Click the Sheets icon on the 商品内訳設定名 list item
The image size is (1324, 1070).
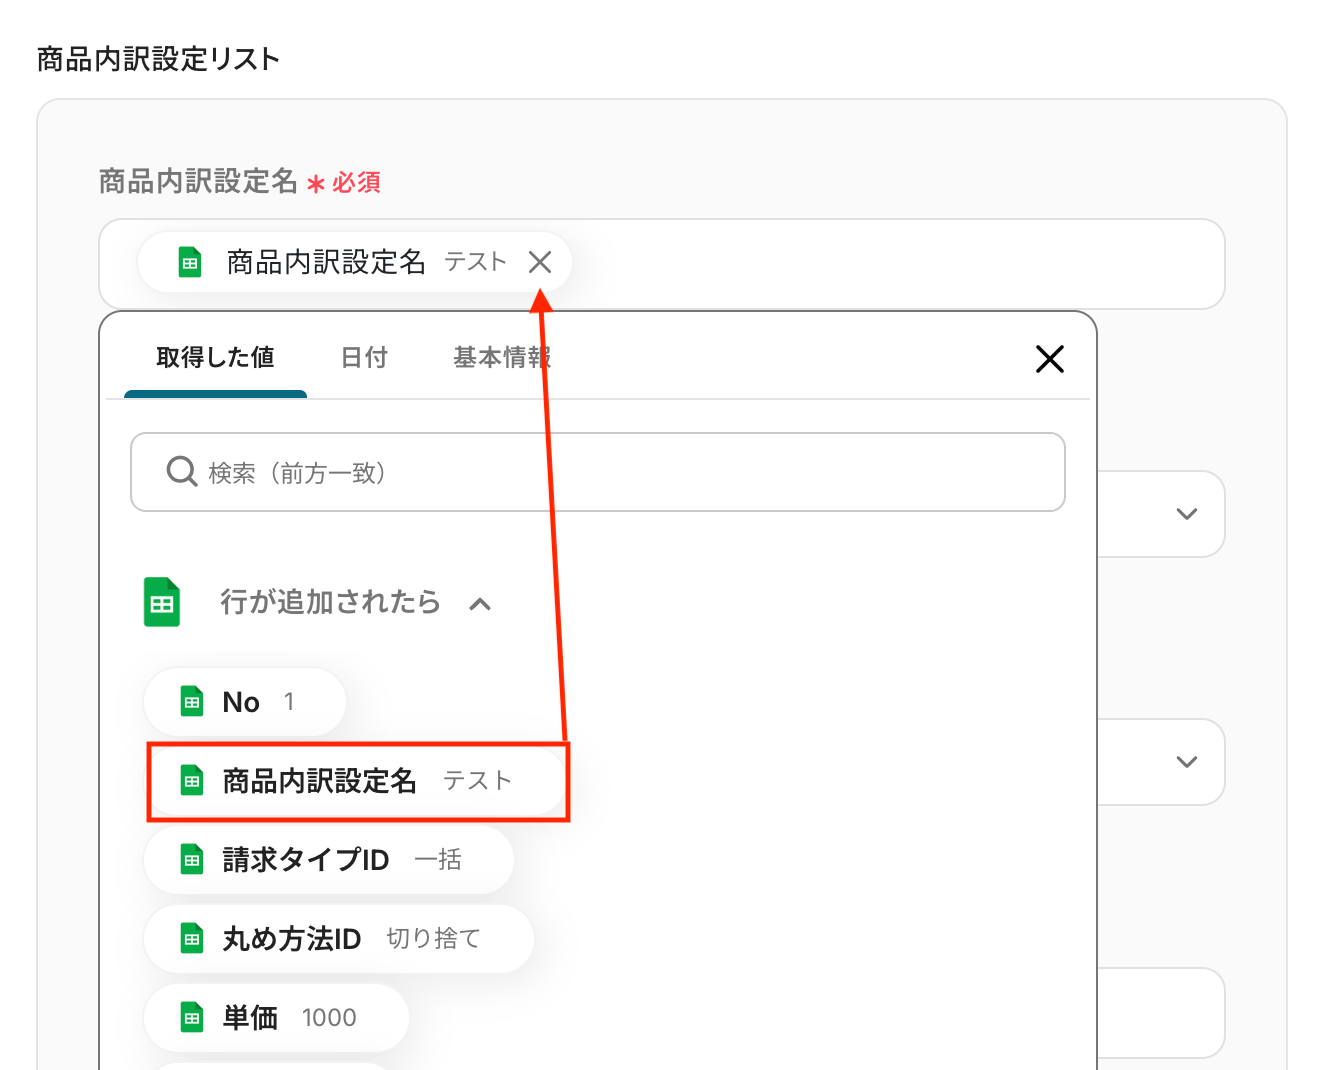click(192, 780)
